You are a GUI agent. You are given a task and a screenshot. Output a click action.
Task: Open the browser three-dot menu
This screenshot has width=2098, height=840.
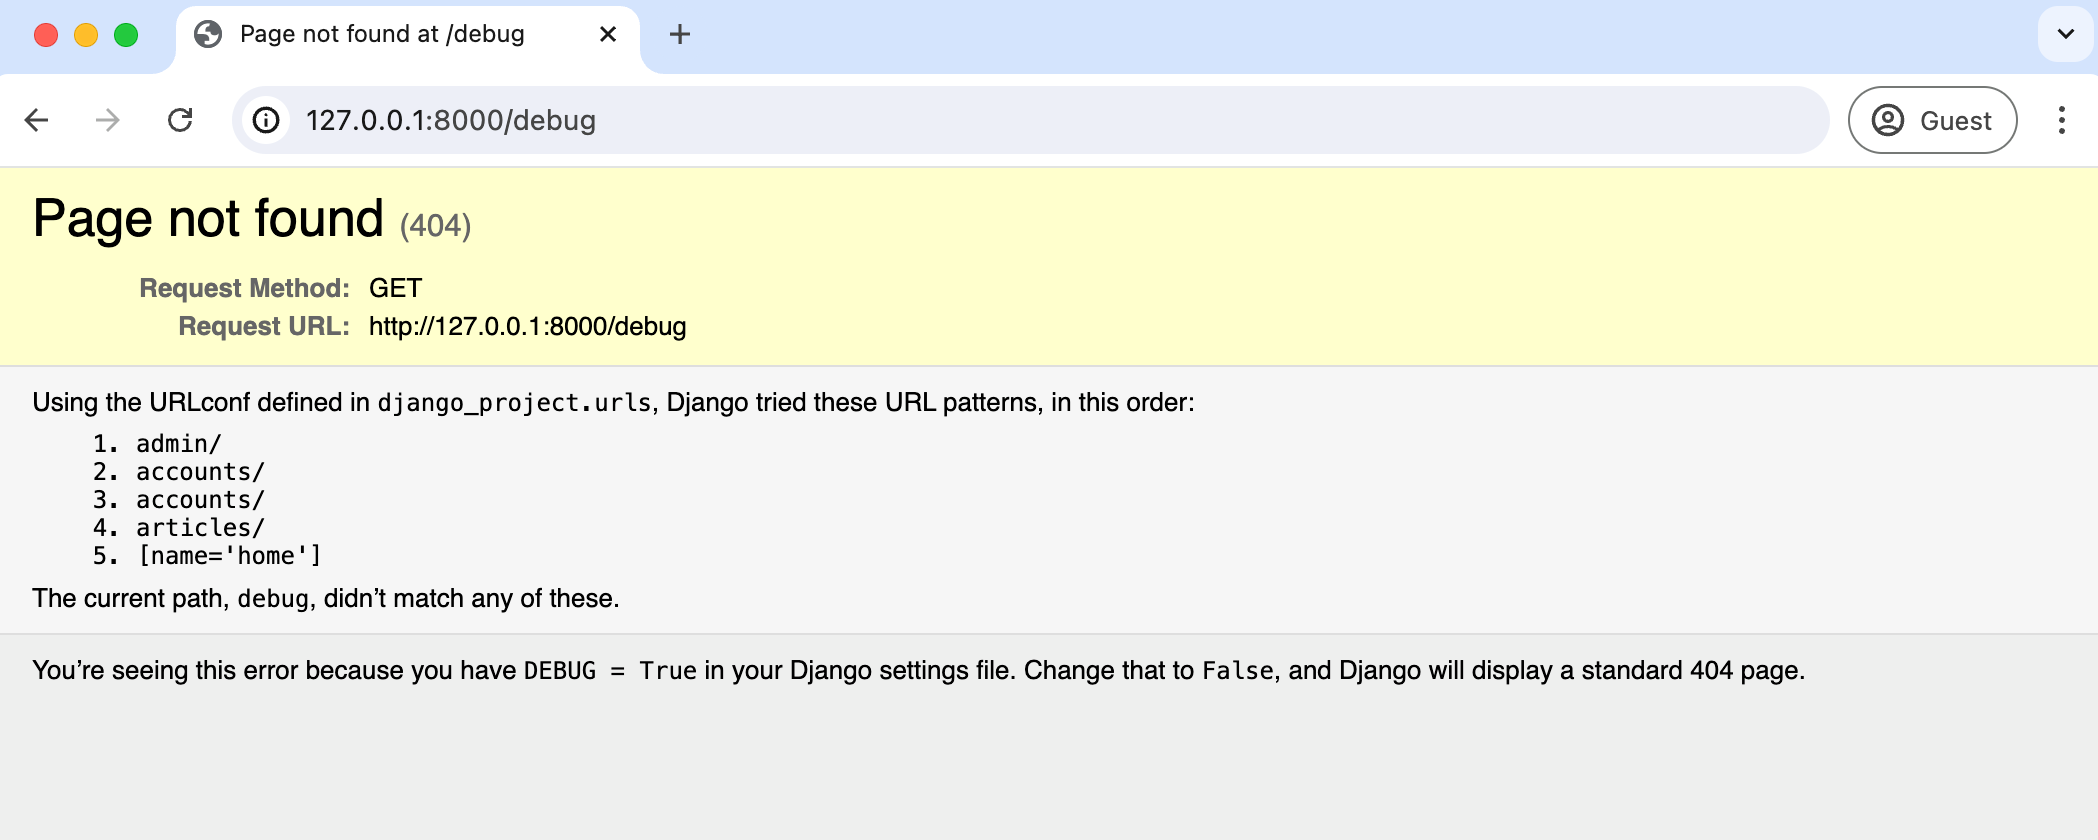tap(2061, 120)
